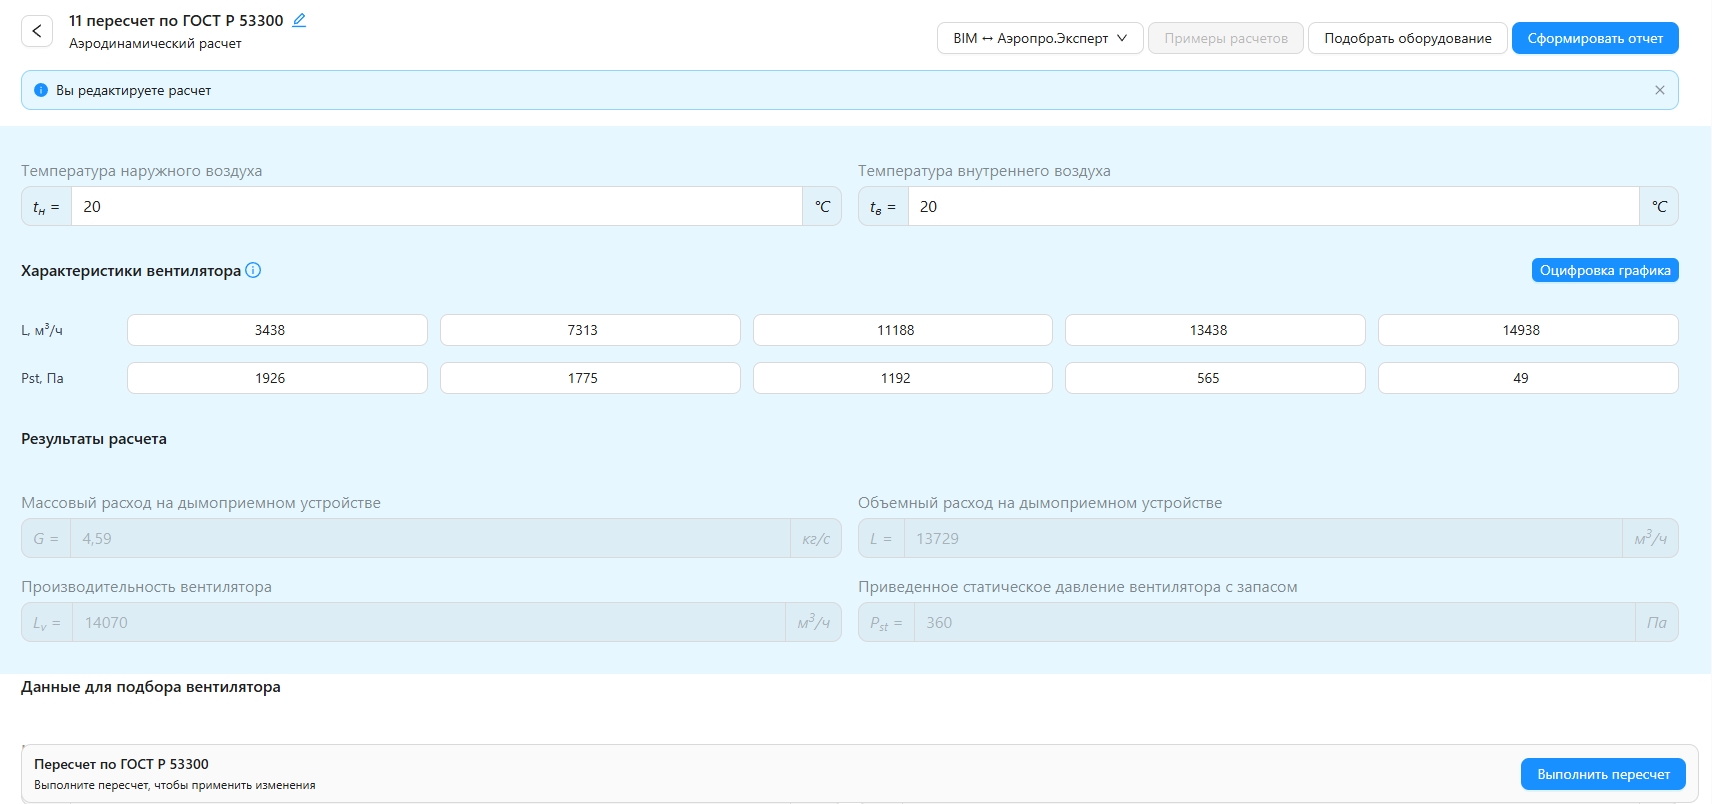Open the BIM ↔ Аэропро.Эксперт dropdown

click(1039, 38)
